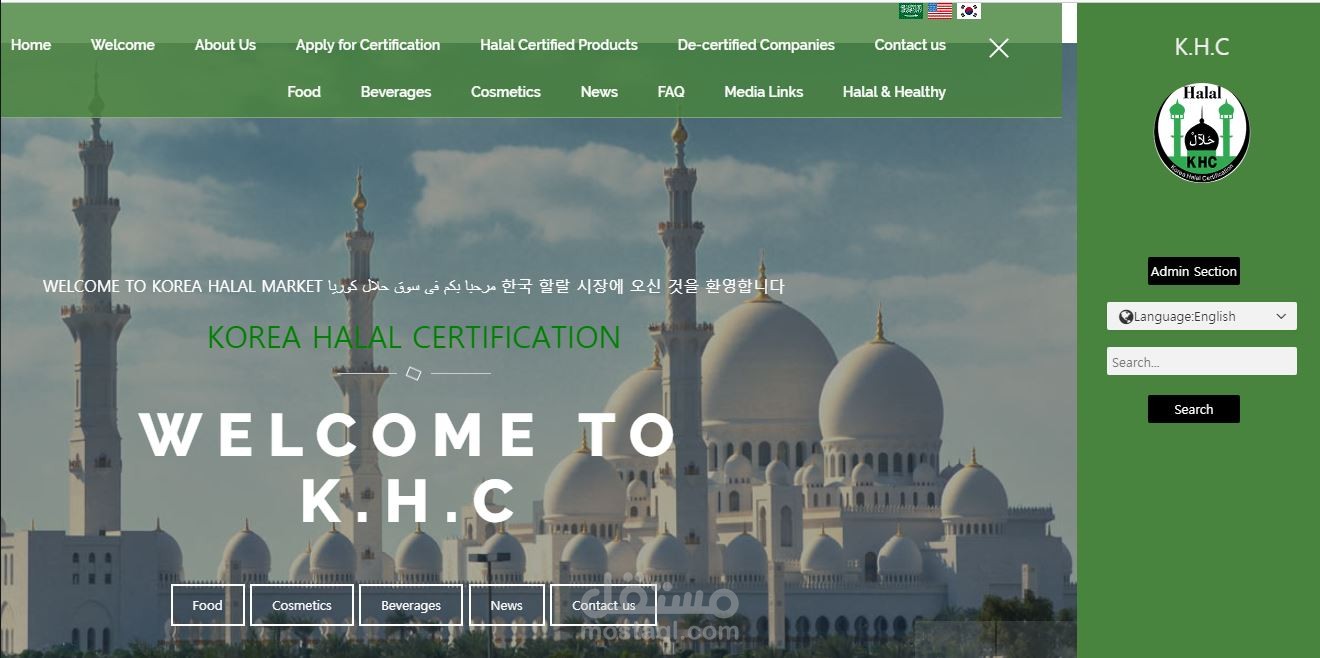Open the Language:English dropdown
The height and width of the screenshot is (658, 1320).
click(x=1202, y=316)
